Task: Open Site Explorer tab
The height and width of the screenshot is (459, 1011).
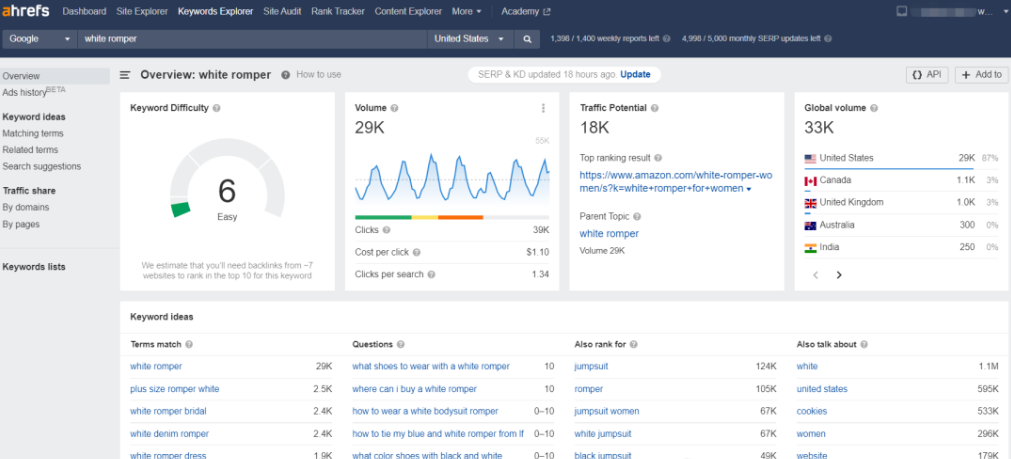Action: click(142, 12)
